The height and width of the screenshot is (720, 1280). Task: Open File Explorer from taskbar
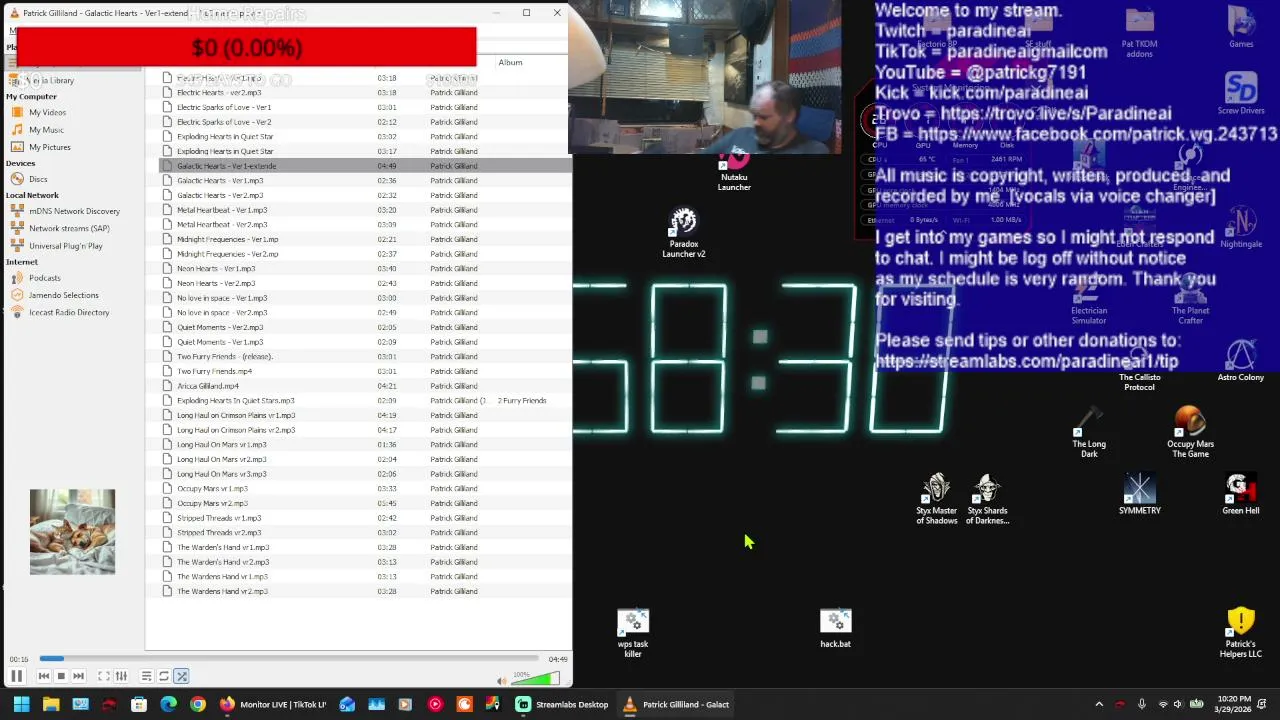(x=51, y=704)
